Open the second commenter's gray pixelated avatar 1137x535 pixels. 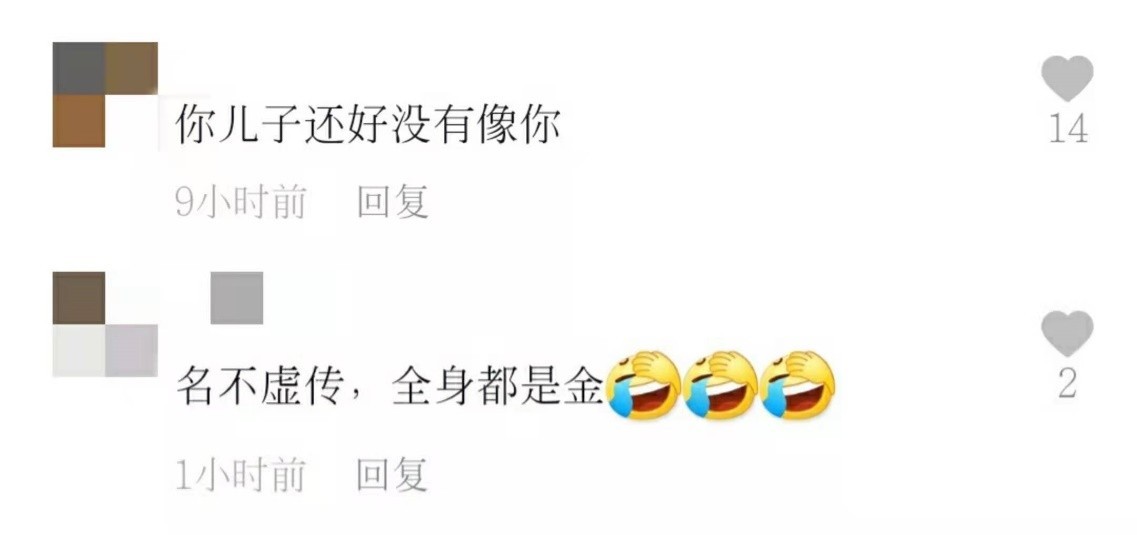point(105,324)
